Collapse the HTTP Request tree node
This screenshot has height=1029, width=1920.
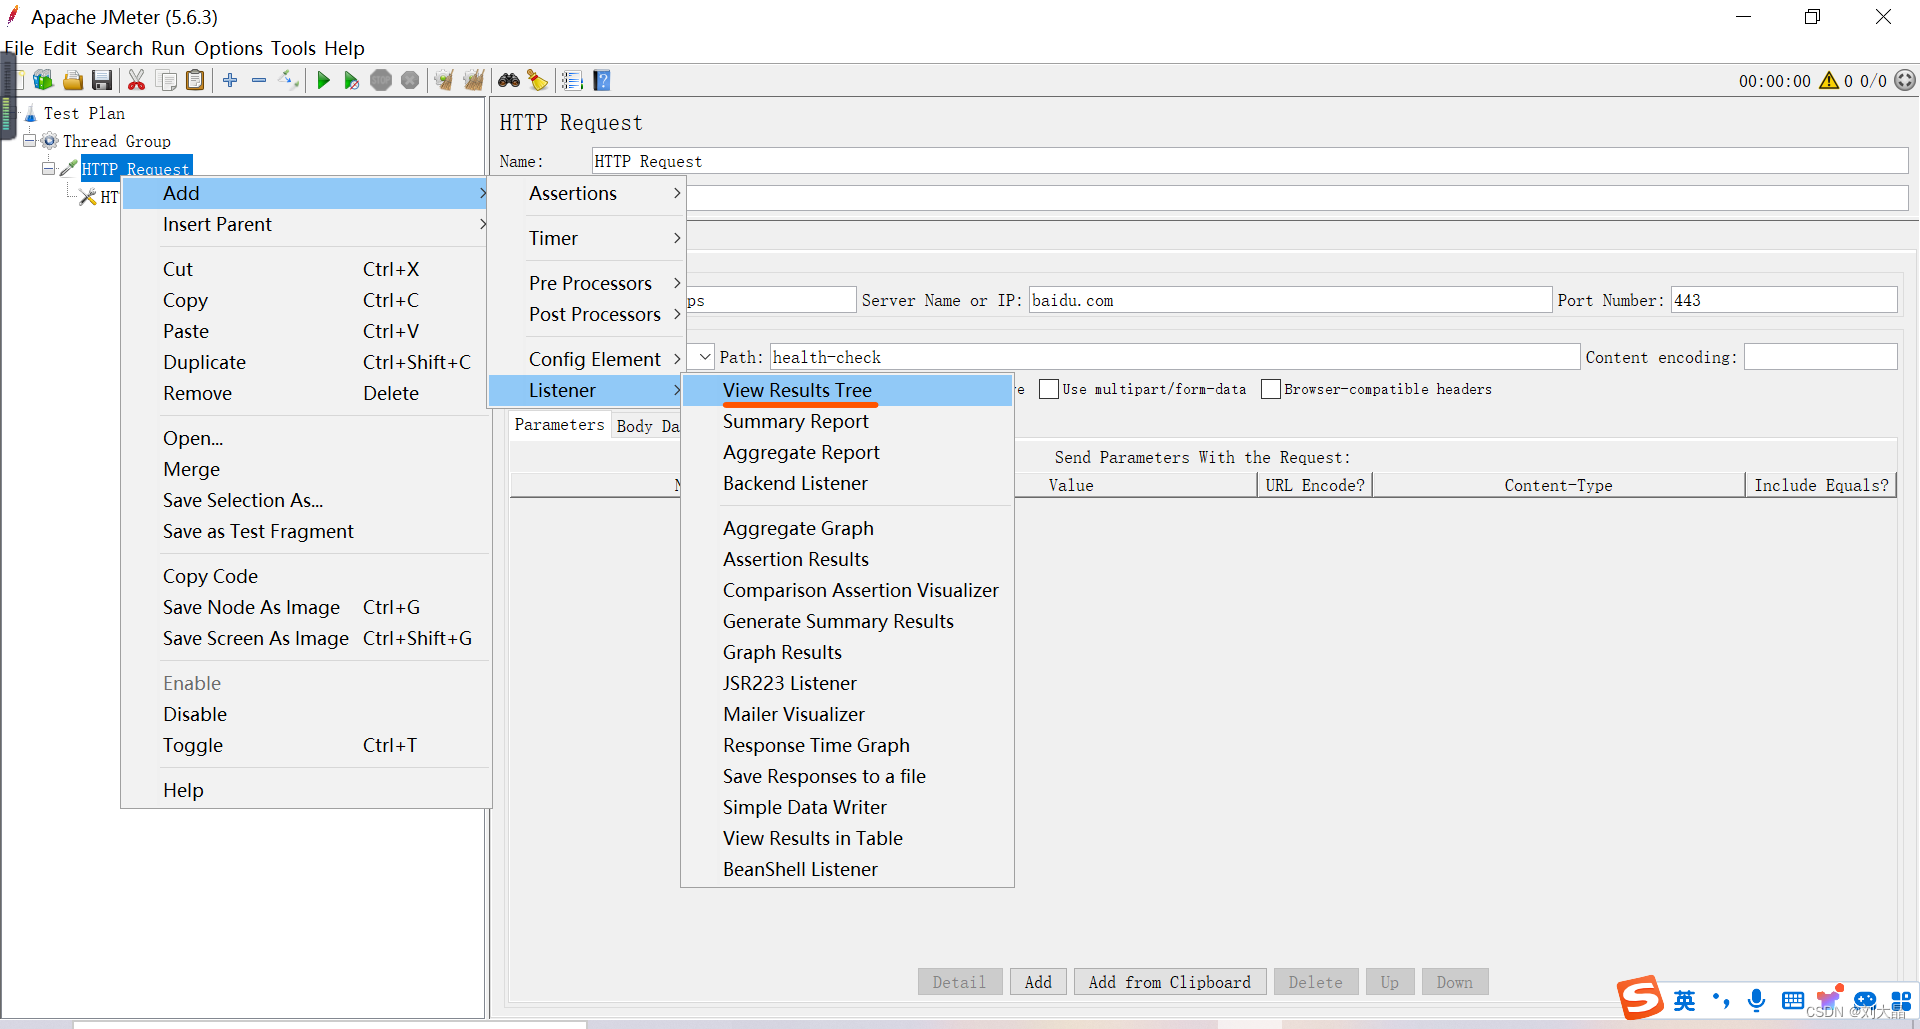click(x=48, y=169)
